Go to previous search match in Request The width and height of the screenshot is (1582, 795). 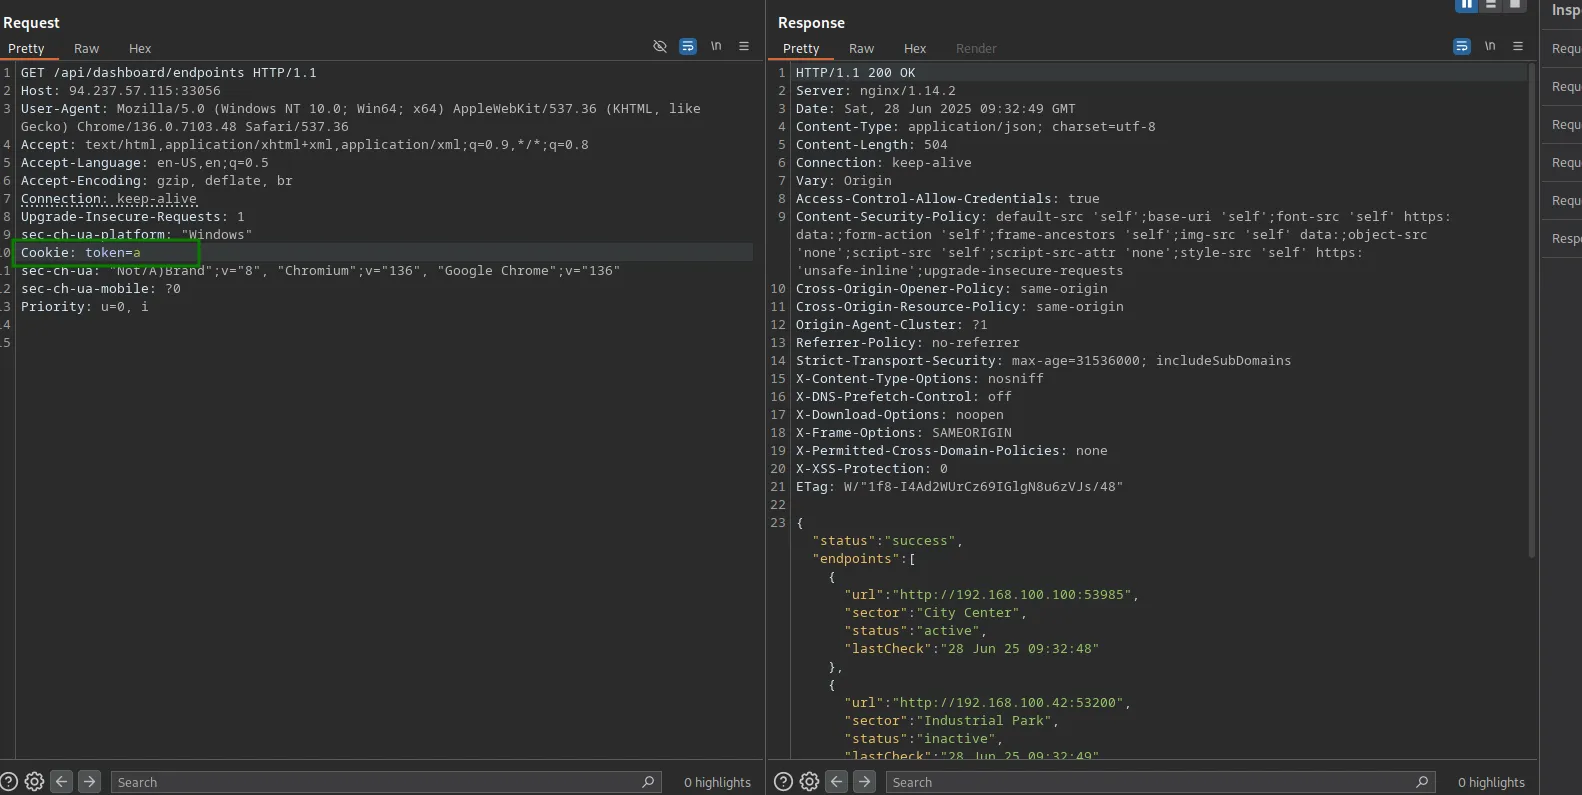(62, 782)
